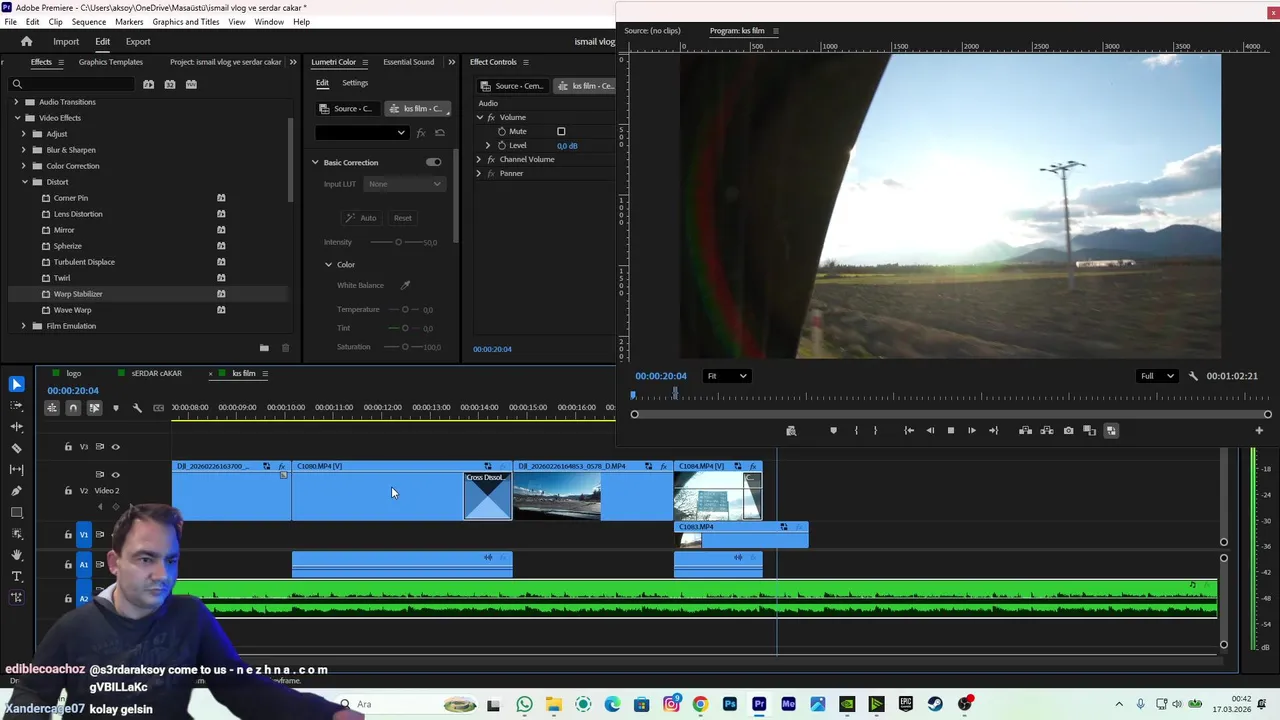Image resolution: width=1280 pixels, height=720 pixels.
Task: Click the Export workspace button
Action: click(x=138, y=41)
